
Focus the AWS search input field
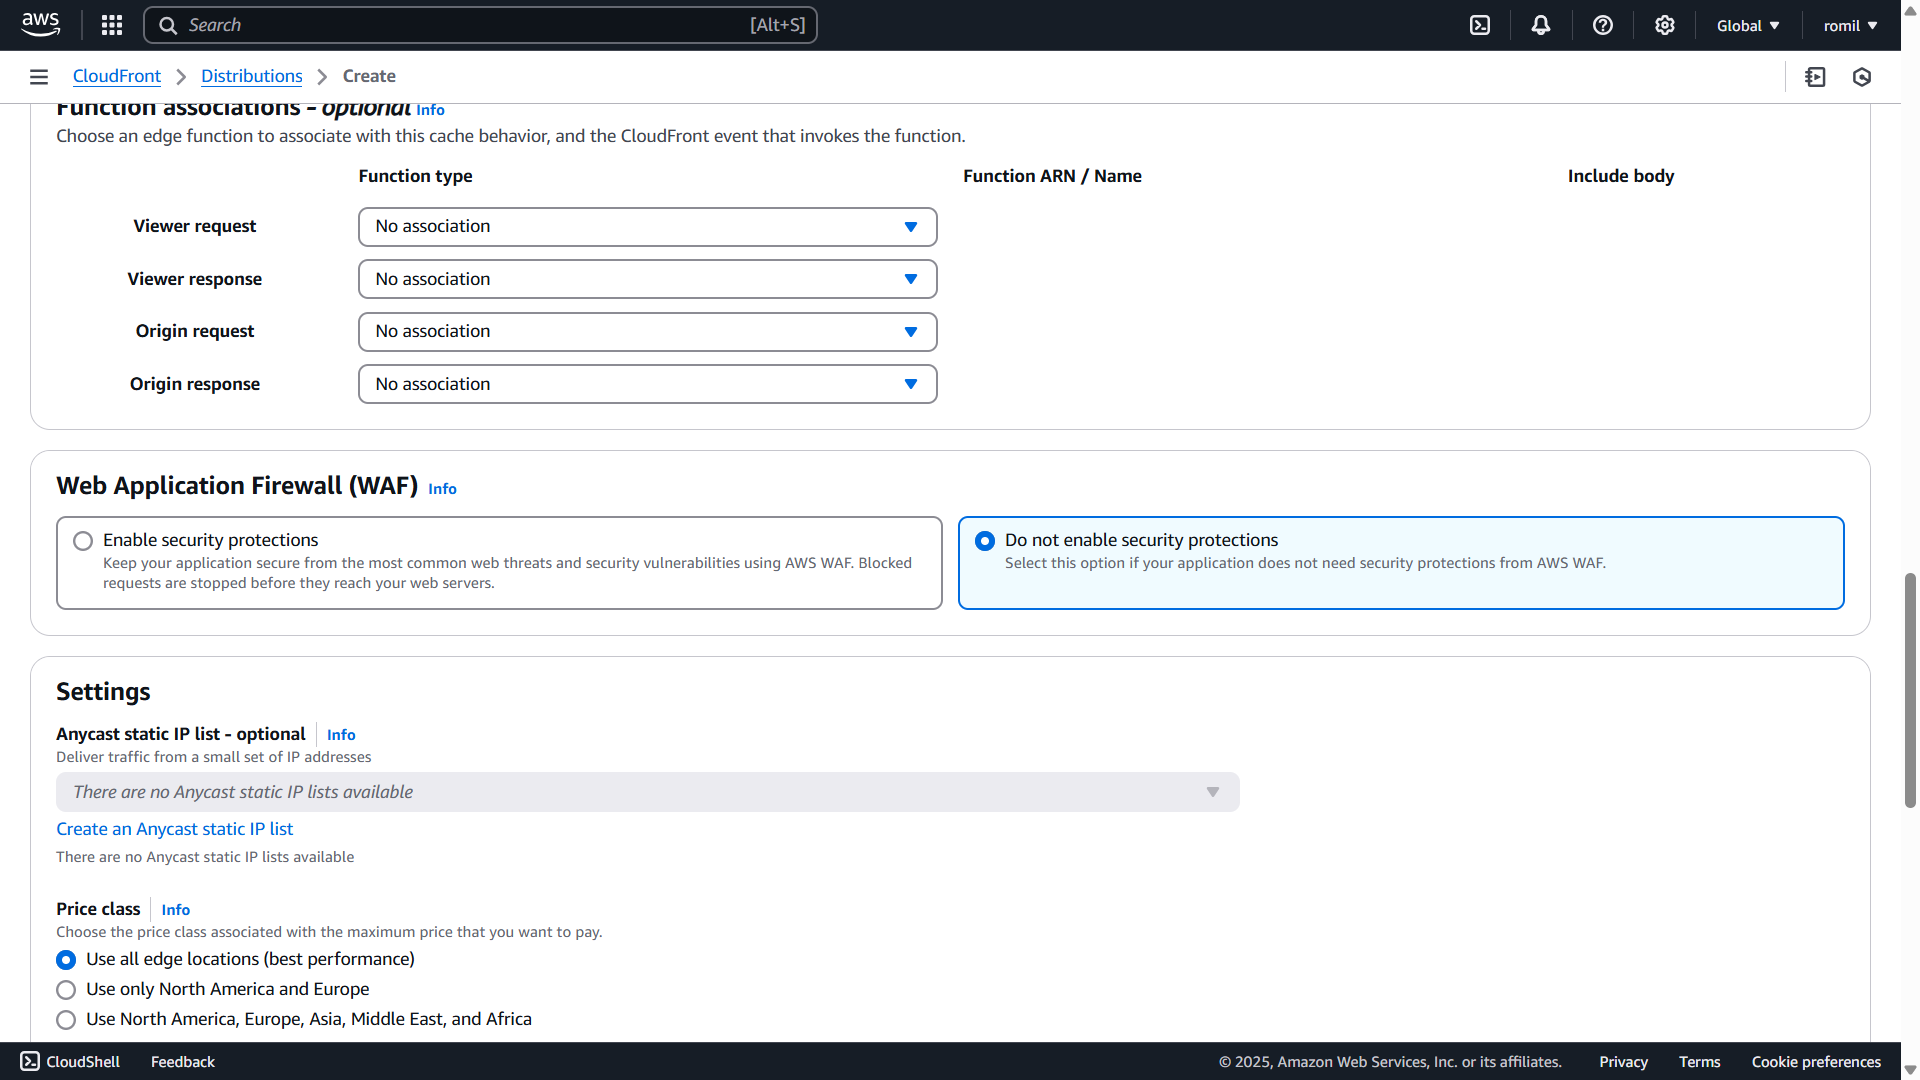(480, 25)
